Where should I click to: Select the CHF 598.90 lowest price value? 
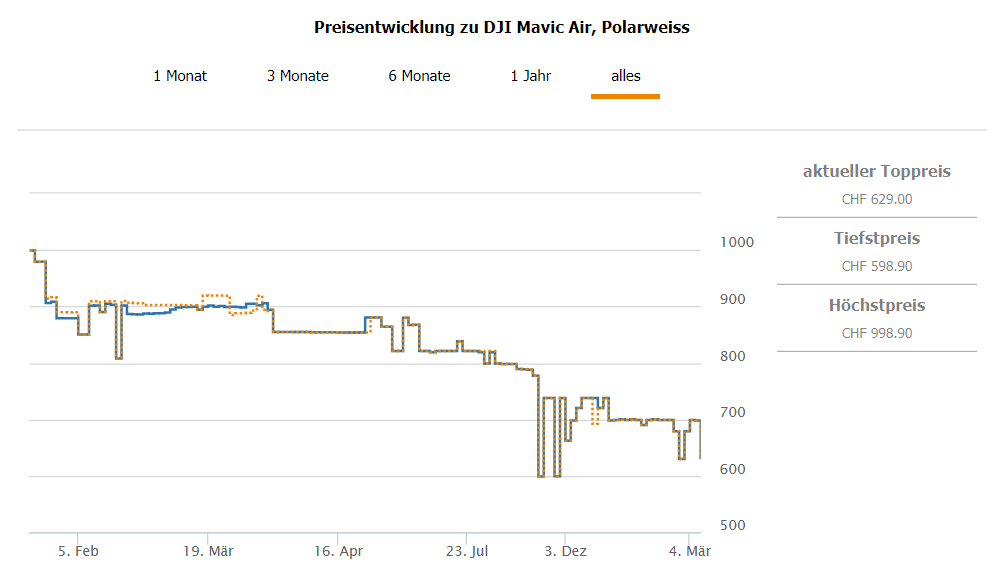[x=877, y=266]
